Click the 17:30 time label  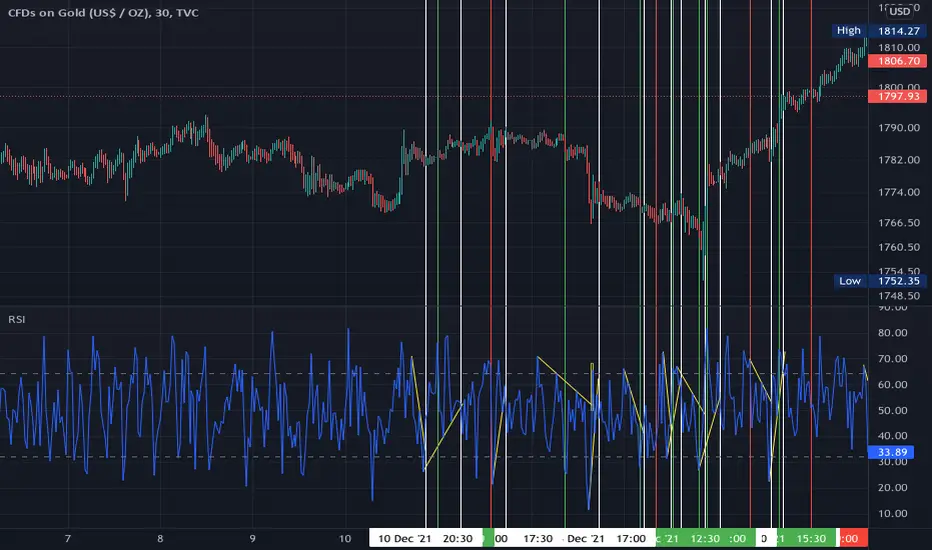pos(538,539)
